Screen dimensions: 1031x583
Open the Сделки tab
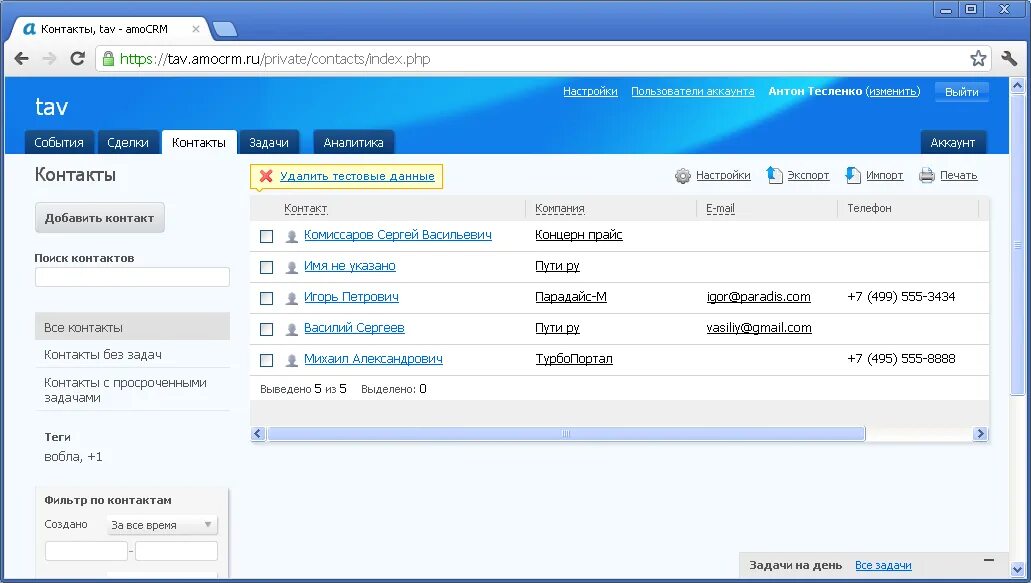tap(128, 142)
